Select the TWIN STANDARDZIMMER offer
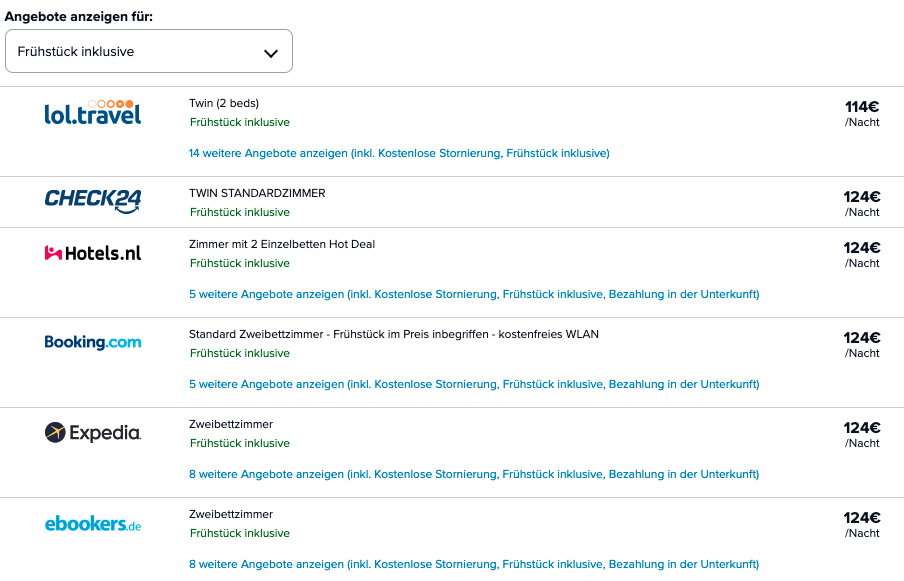The width and height of the screenshot is (904, 581). coord(257,193)
